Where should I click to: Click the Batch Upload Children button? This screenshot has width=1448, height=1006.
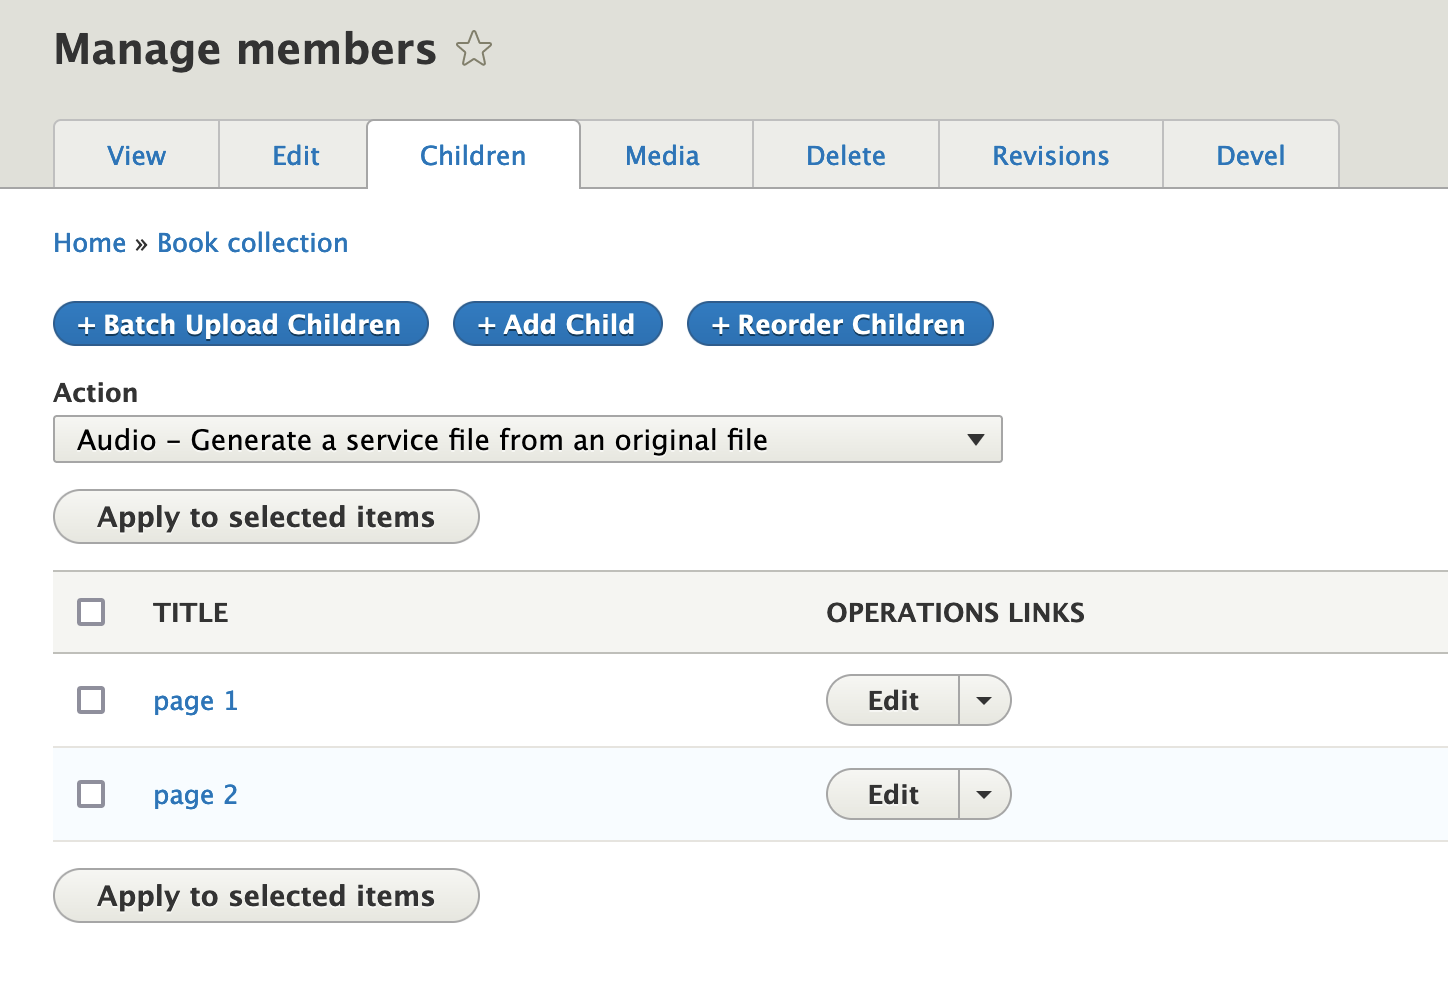click(240, 323)
